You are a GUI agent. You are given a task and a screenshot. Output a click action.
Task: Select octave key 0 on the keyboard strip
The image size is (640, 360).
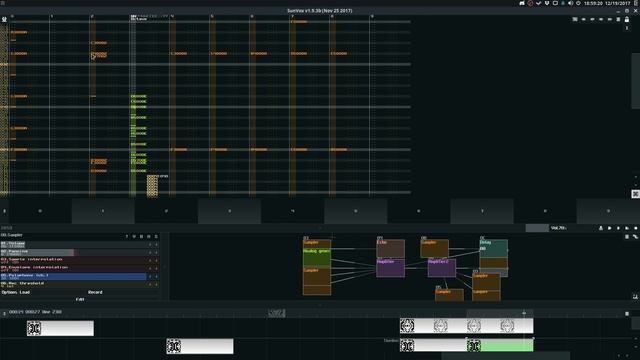click(40, 211)
